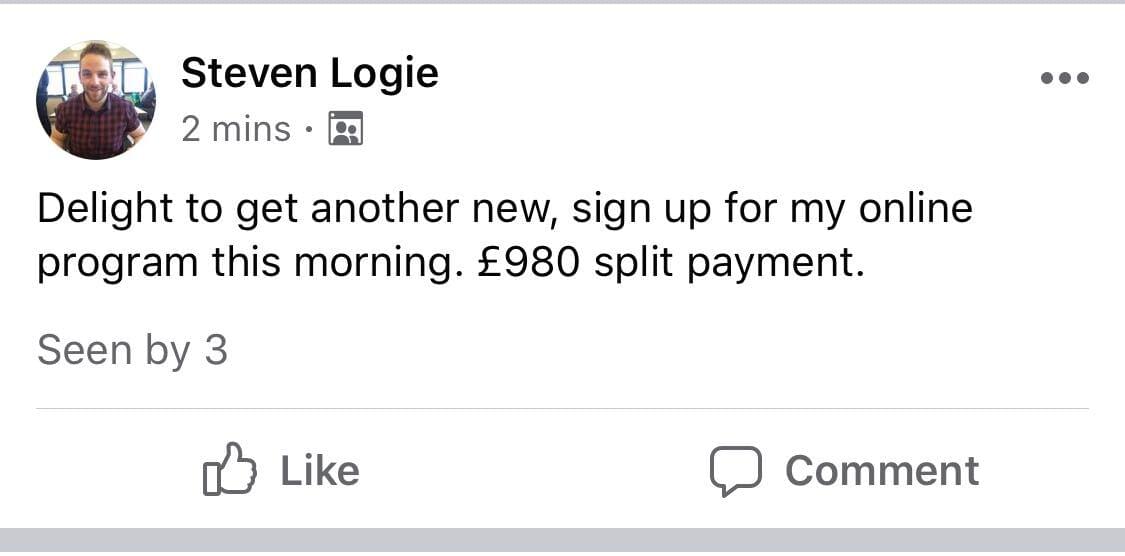Open the three-dot post options menu

tap(1064, 78)
